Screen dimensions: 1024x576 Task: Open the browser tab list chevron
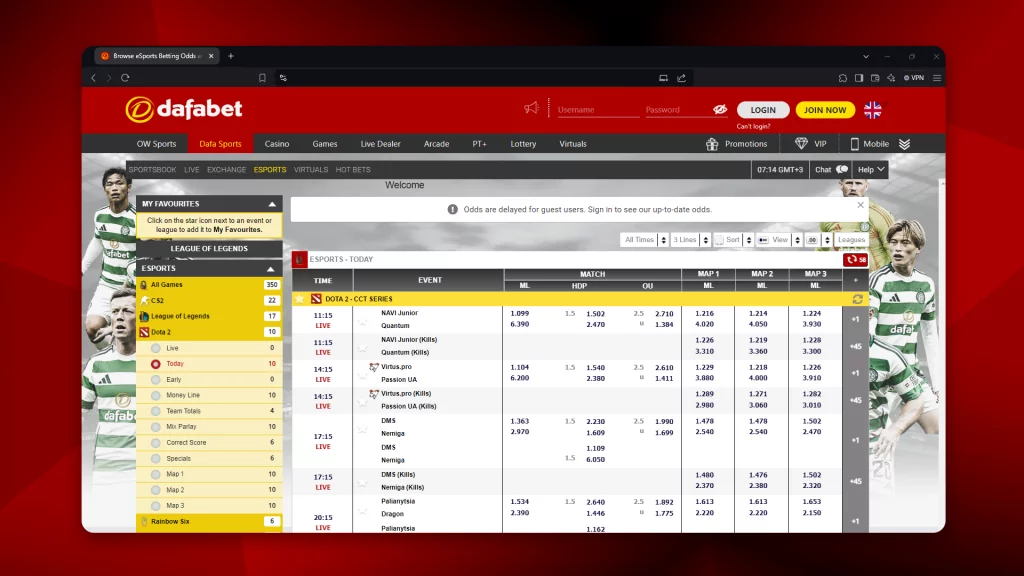866,57
